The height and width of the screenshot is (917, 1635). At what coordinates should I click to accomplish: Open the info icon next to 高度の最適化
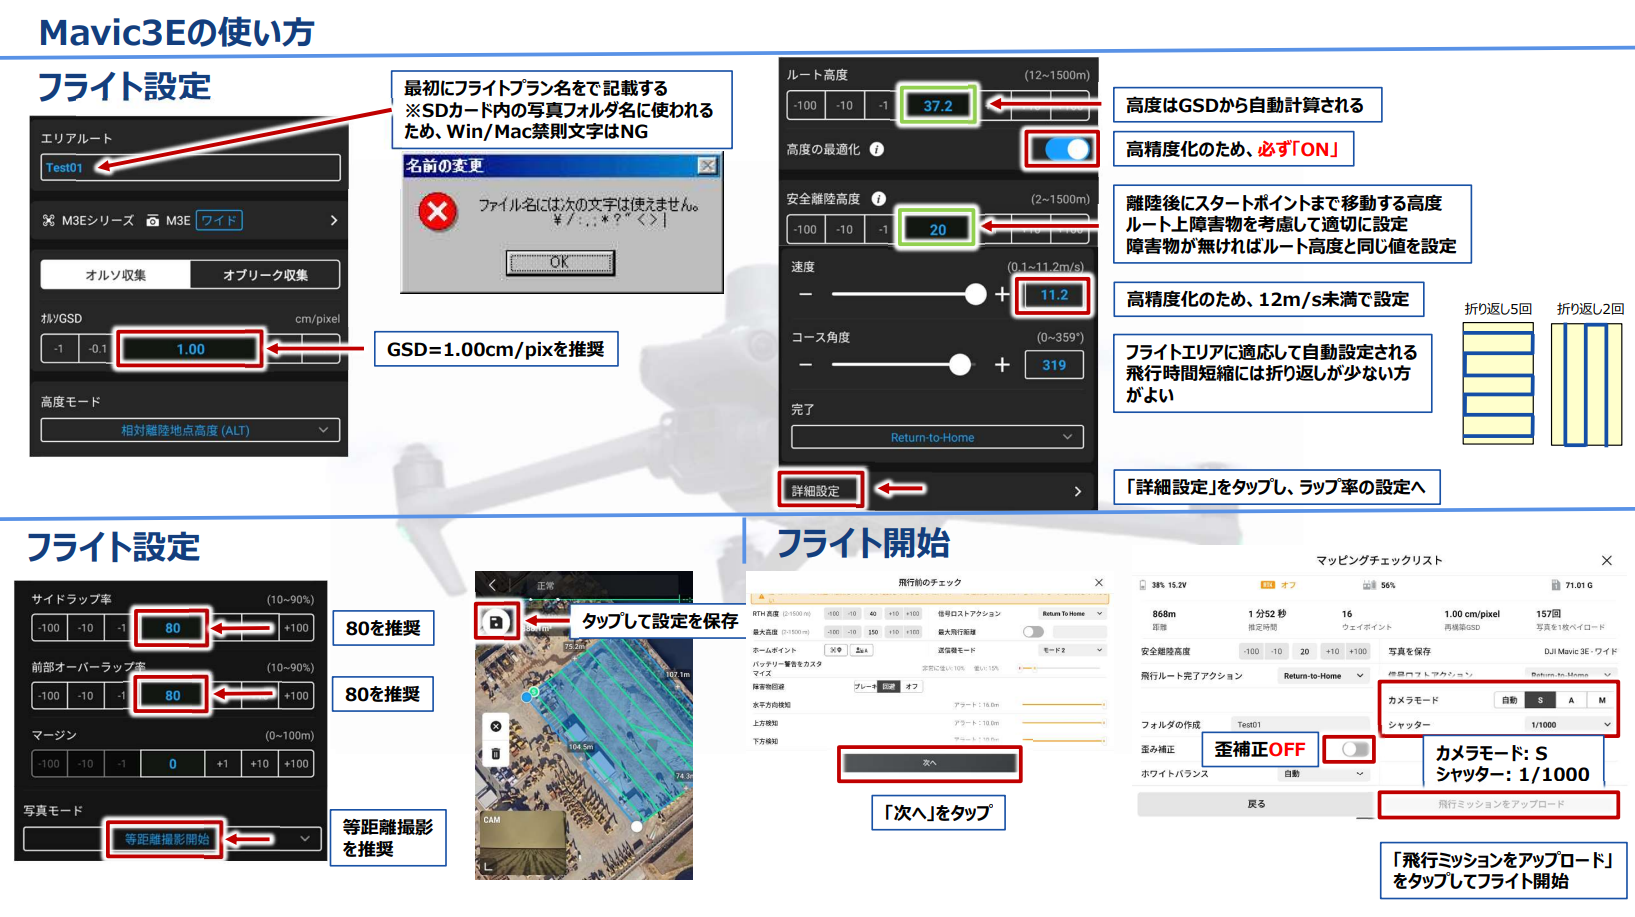coord(877,149)
